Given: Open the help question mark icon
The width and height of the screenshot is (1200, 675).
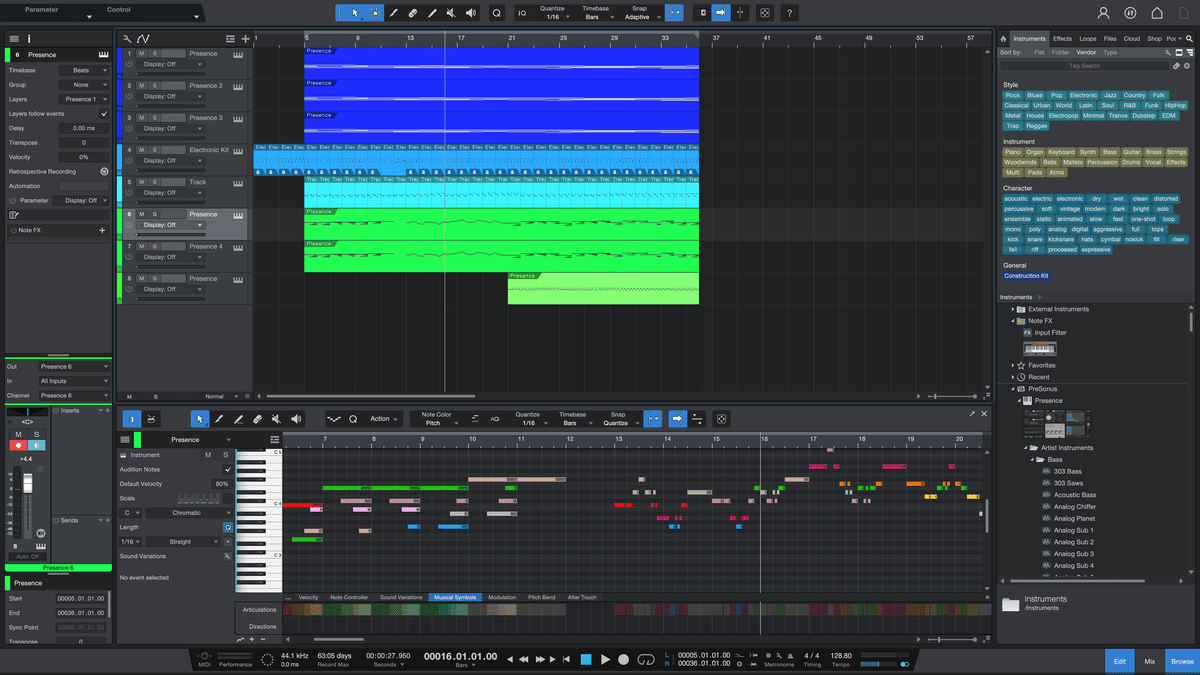Looking at the screenshot, I should [x=790, y=13].
